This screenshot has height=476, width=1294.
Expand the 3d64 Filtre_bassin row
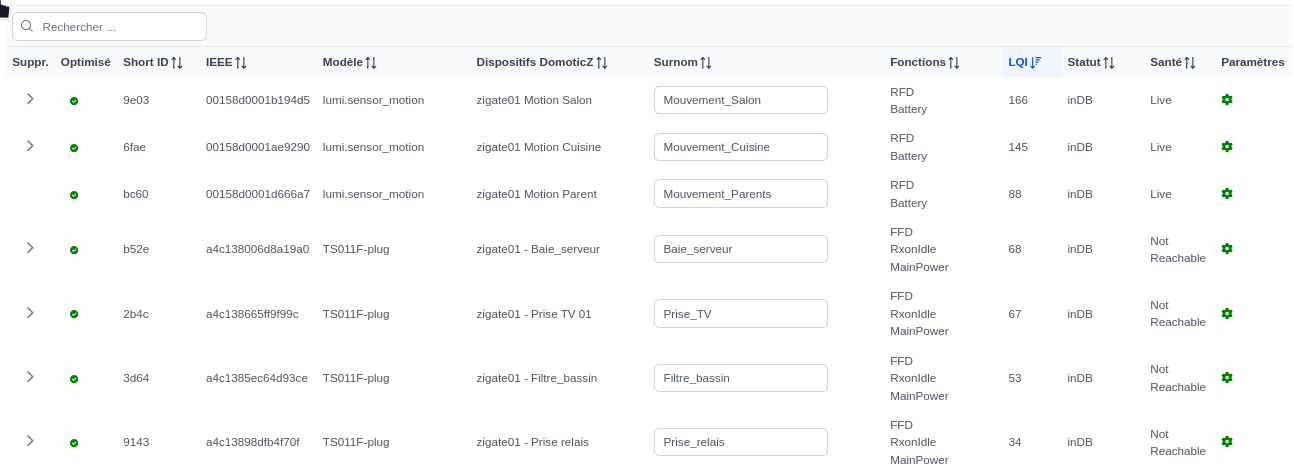(30, 377)
